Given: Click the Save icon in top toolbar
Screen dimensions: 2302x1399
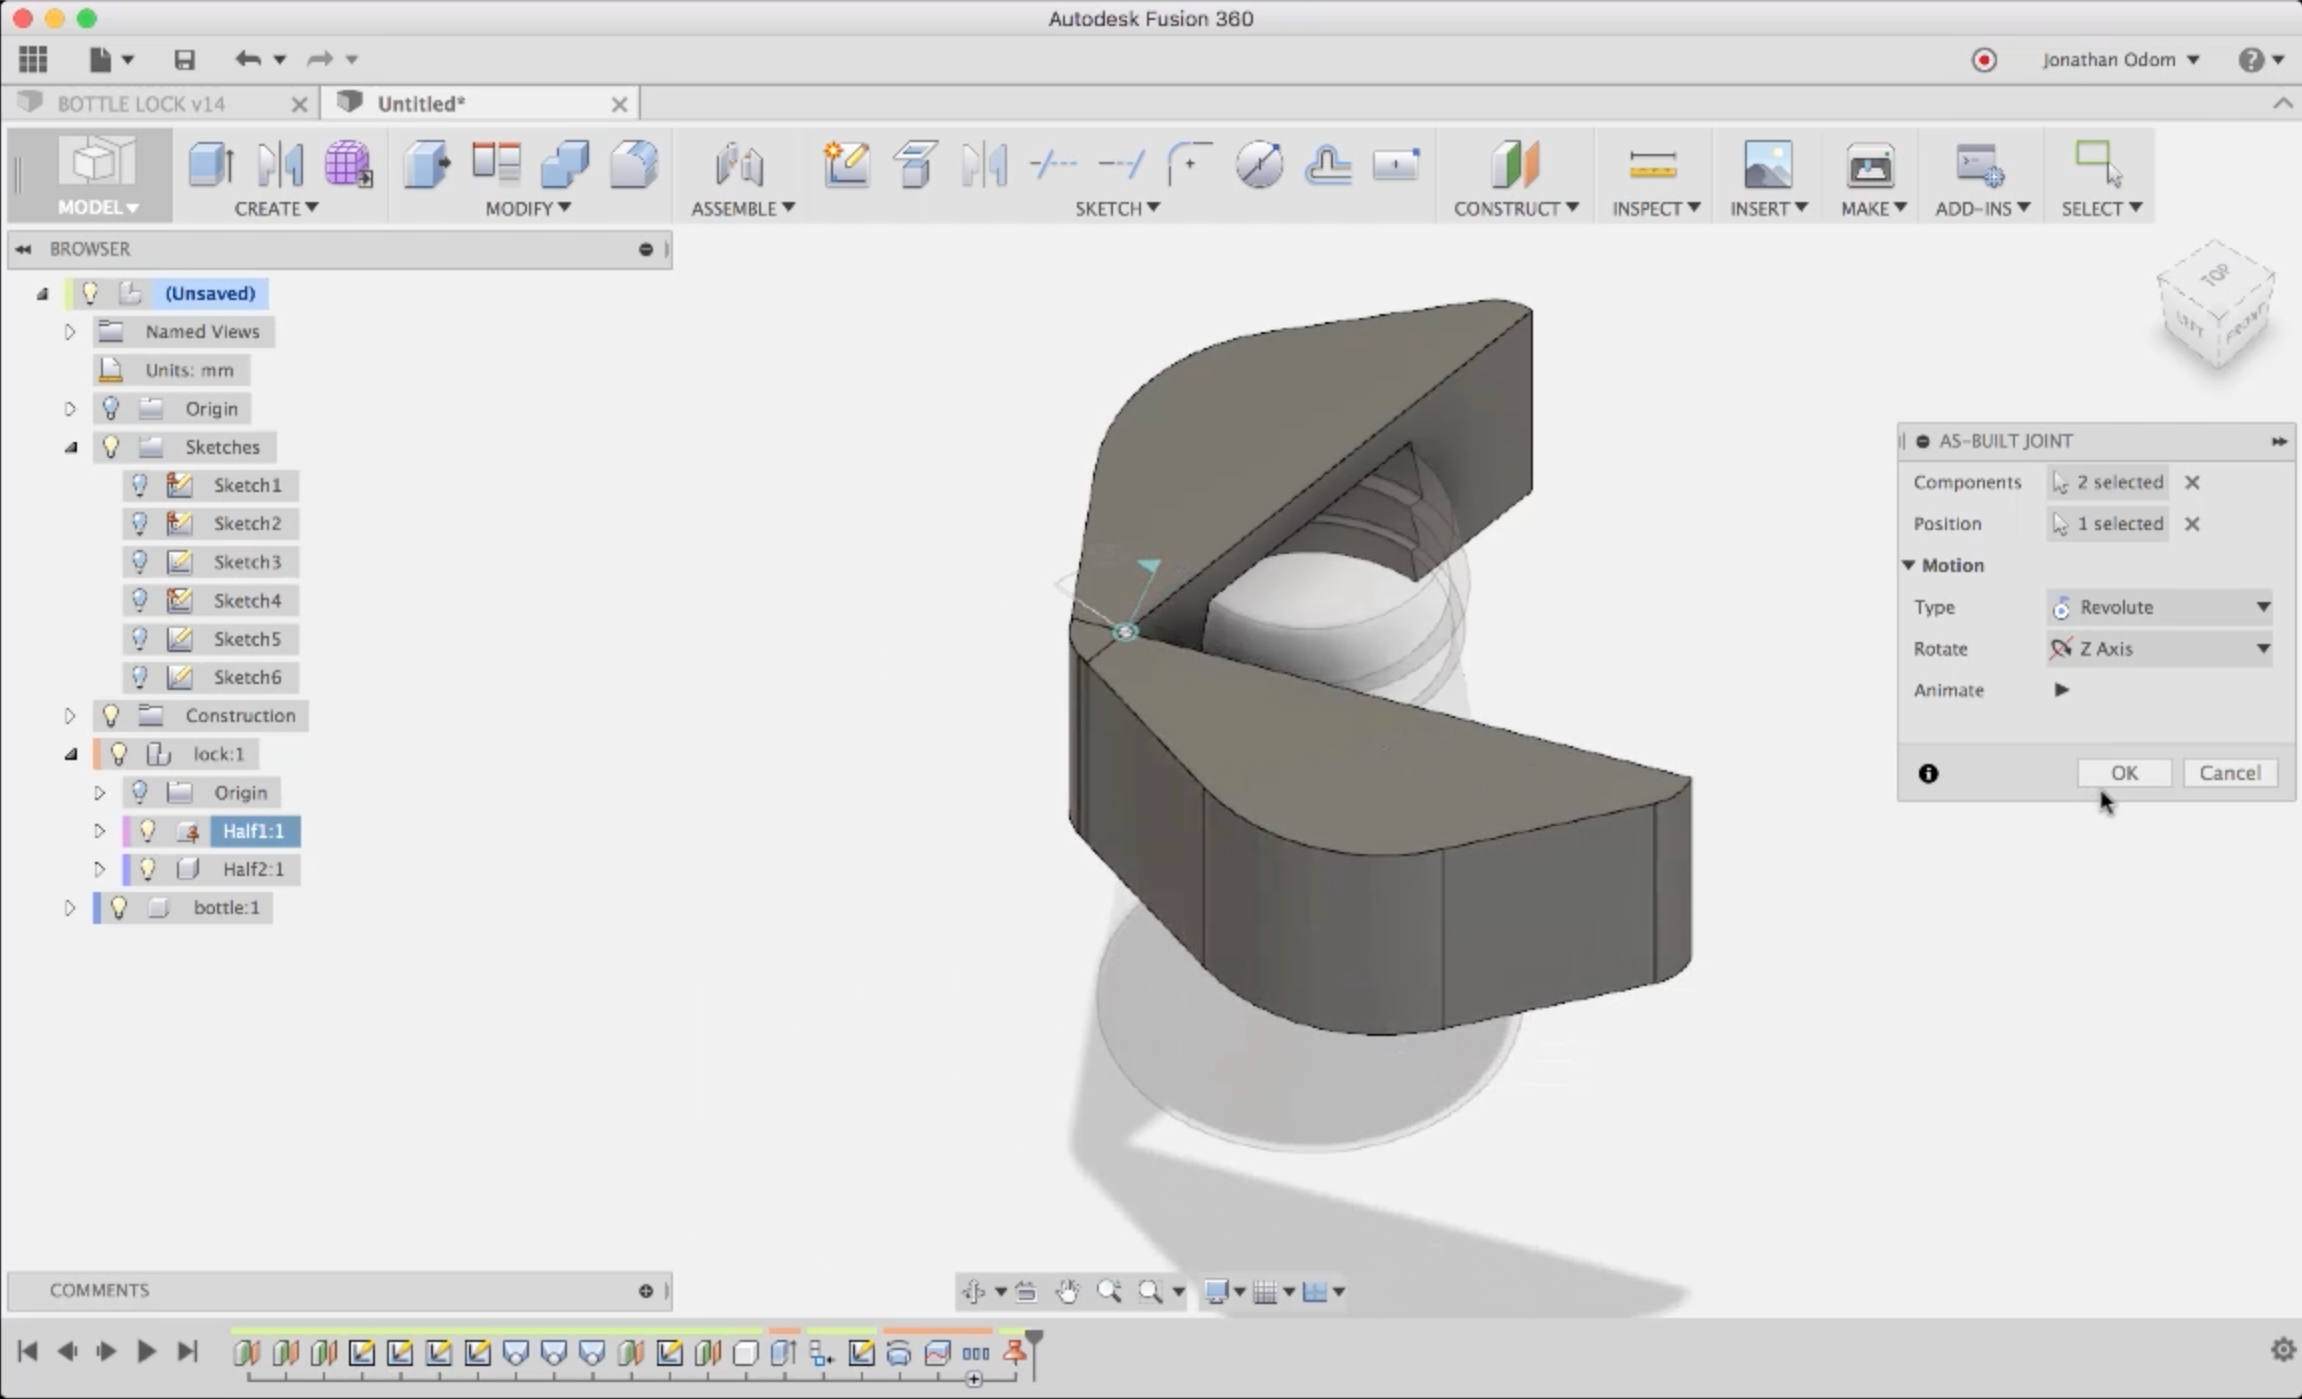Looking at the screenshot, I should [184, 60].
